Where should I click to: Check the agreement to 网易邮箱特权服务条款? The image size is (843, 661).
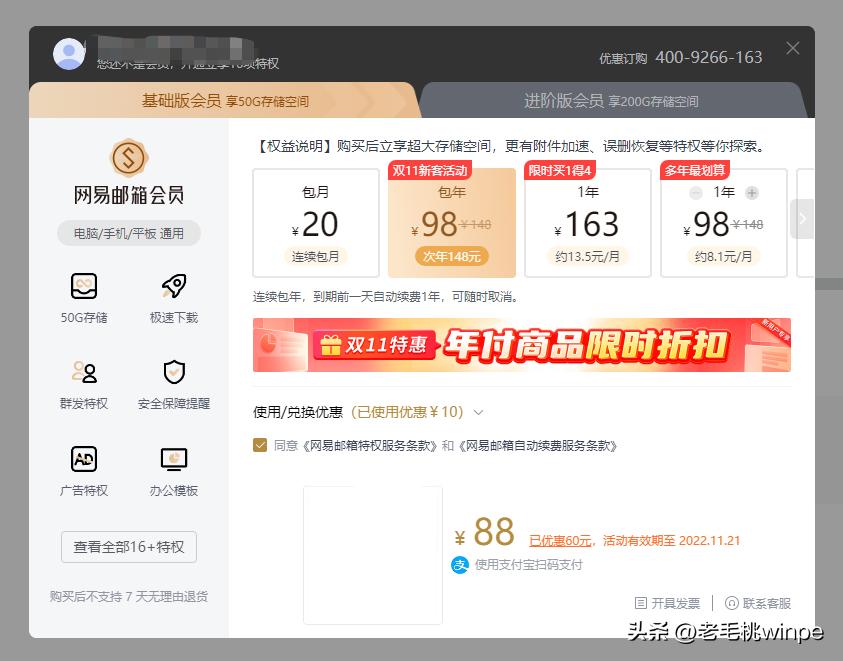[260, 445]
